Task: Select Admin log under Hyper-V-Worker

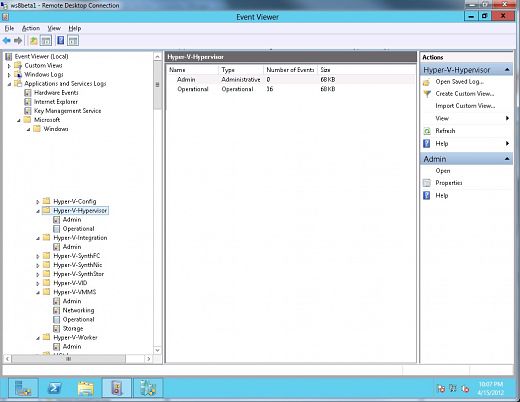Action: [72, 347]
